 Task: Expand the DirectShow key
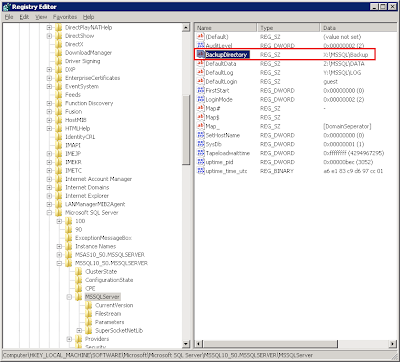(x=49, y=36)
